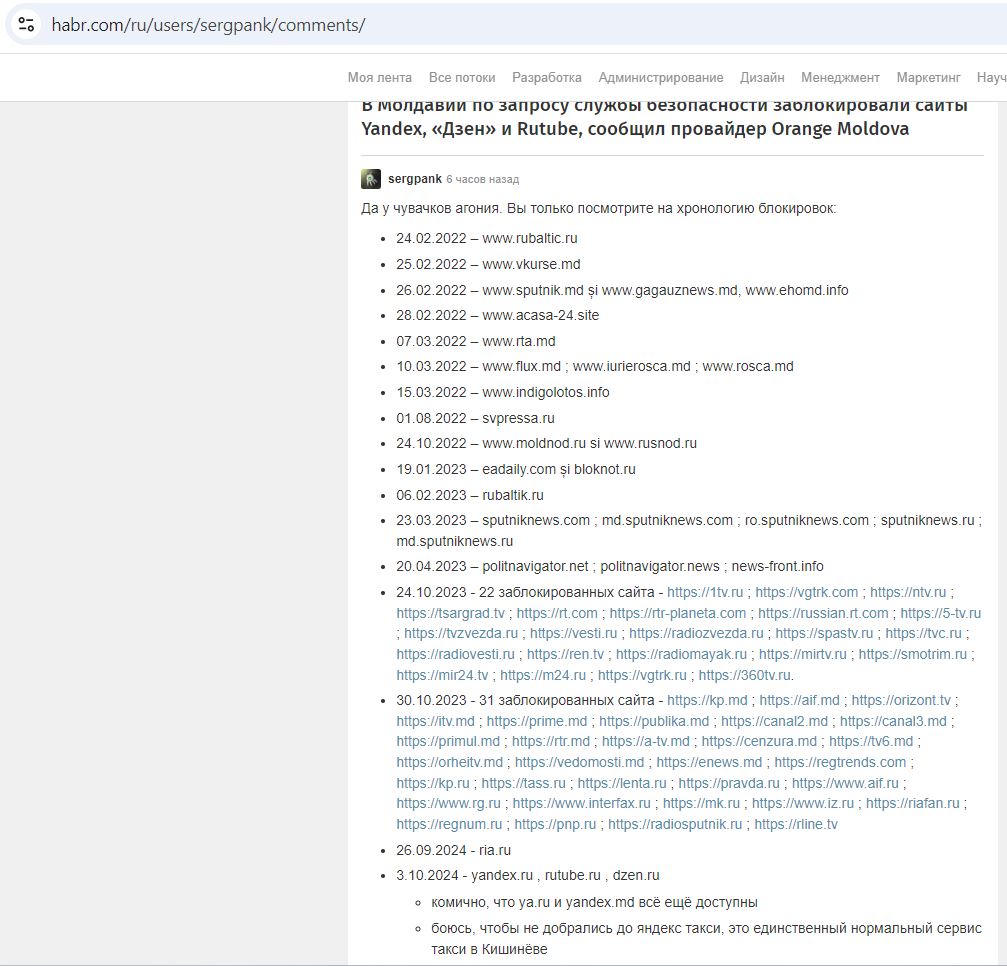Click the https://cenzura.md link
Screen dimensions: 1007x966
(x=758, y=742)
